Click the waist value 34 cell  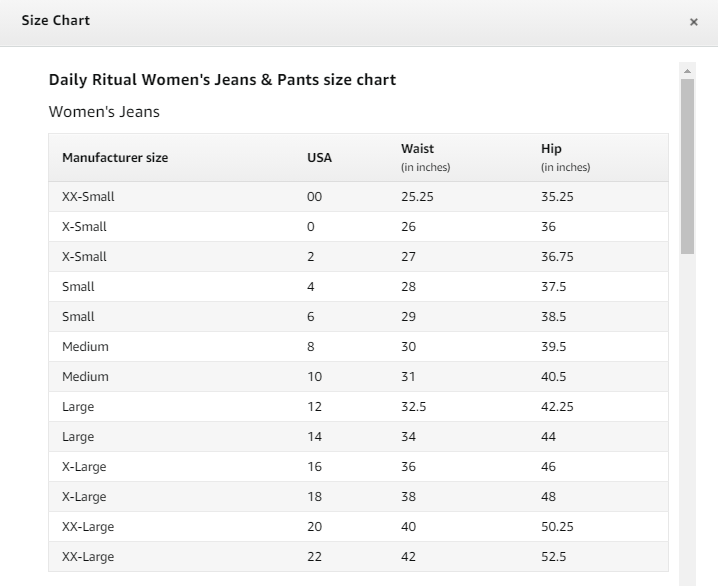(x=408, y=437)
